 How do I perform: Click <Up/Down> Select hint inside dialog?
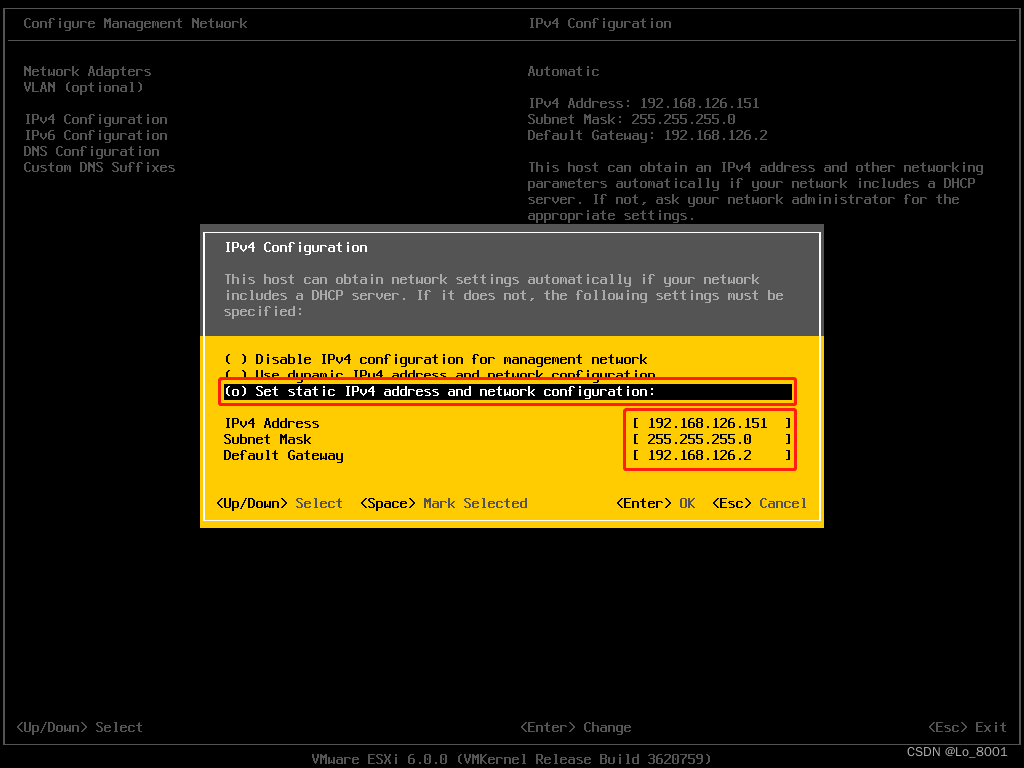pos(280,504)
